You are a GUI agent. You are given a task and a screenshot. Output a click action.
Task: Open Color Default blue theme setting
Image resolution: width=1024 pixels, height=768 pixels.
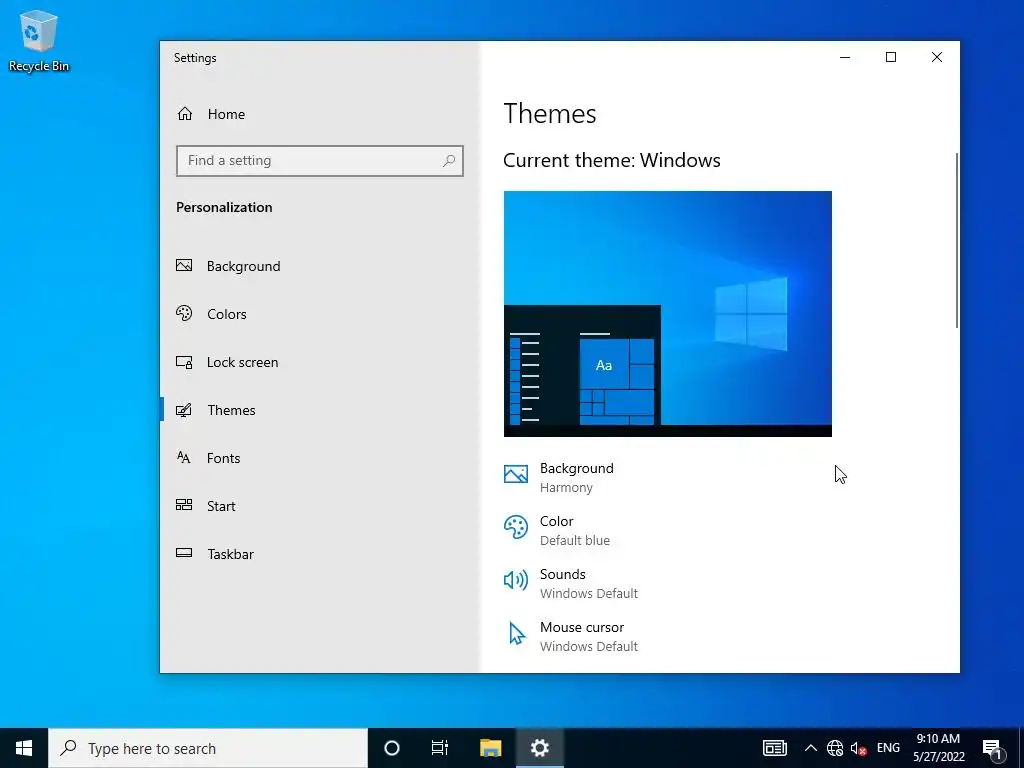tap(557, 530)
